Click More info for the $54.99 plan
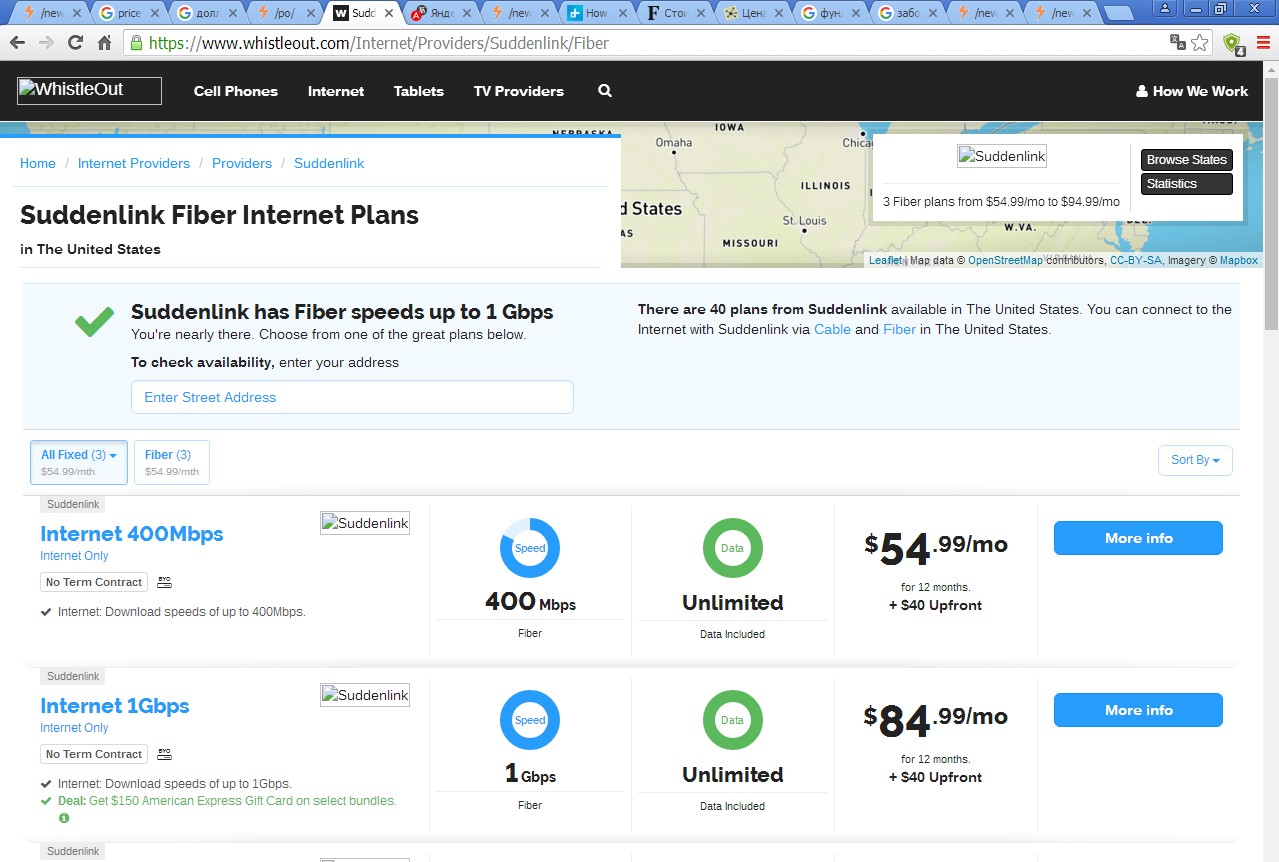1279x862 pixels. click(1138, 538)
